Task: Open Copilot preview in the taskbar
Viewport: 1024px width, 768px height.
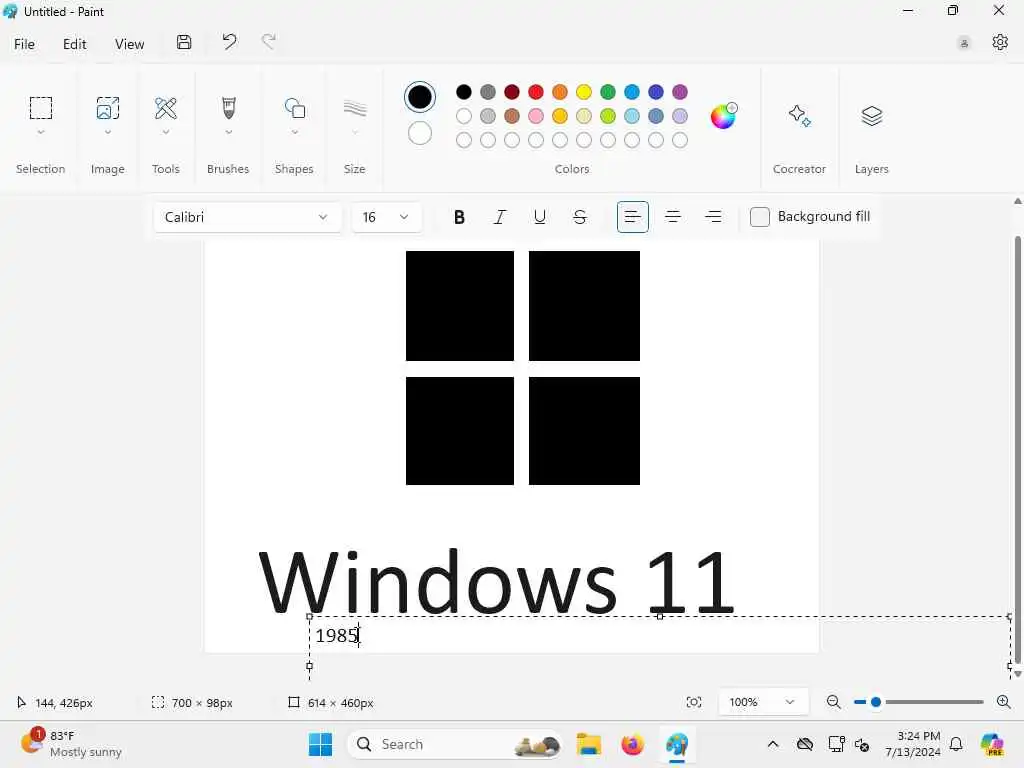Action: pos(992,744)
